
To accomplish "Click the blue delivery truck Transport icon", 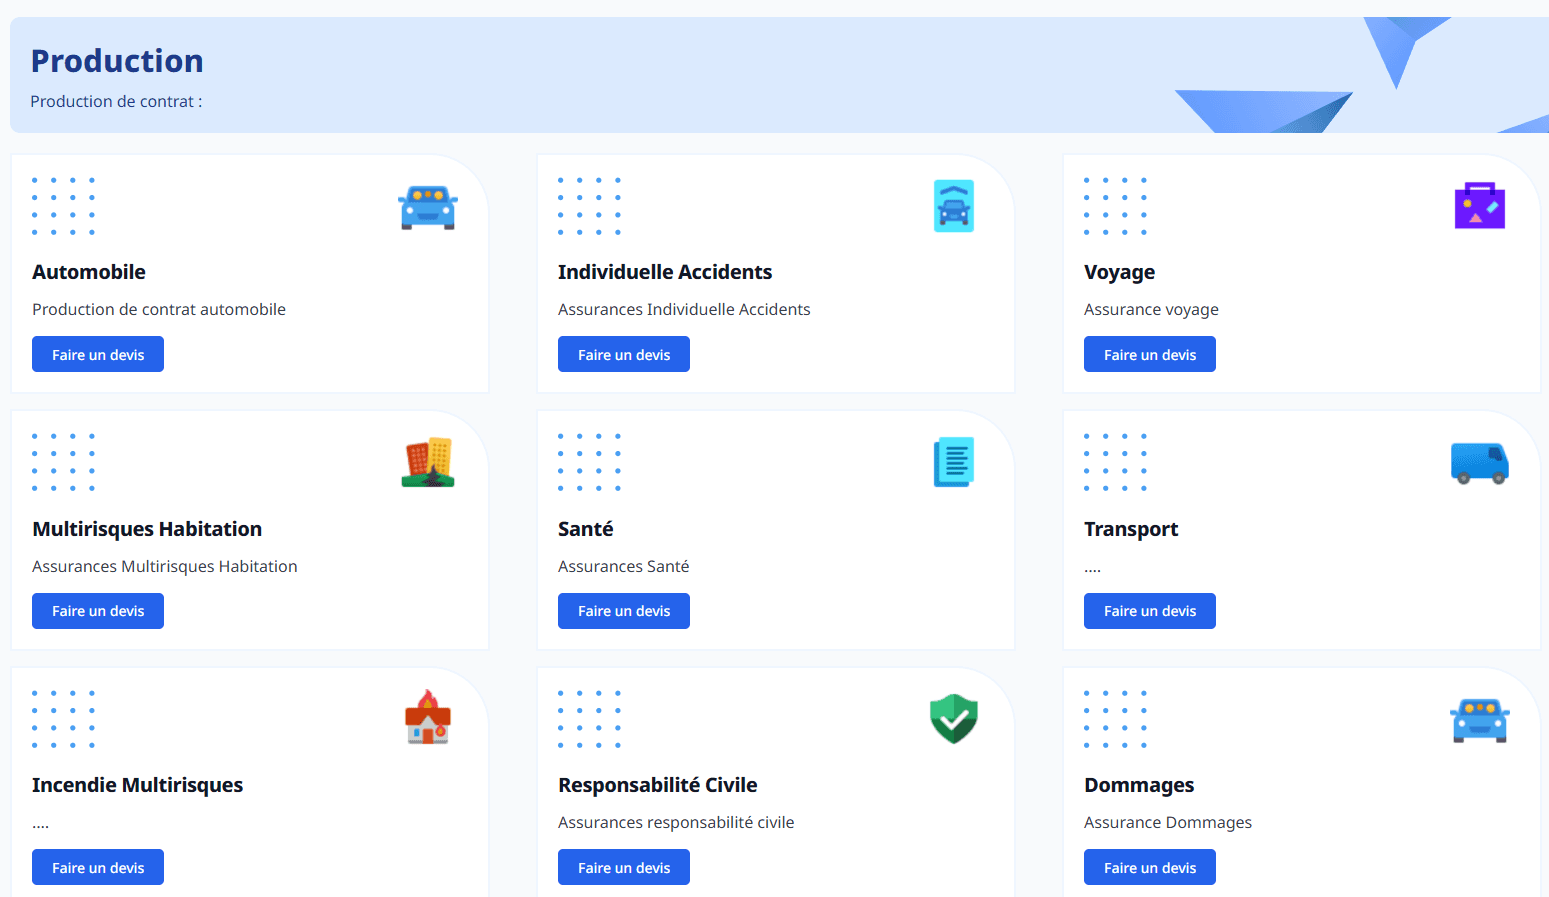I will click(1479, 463).
